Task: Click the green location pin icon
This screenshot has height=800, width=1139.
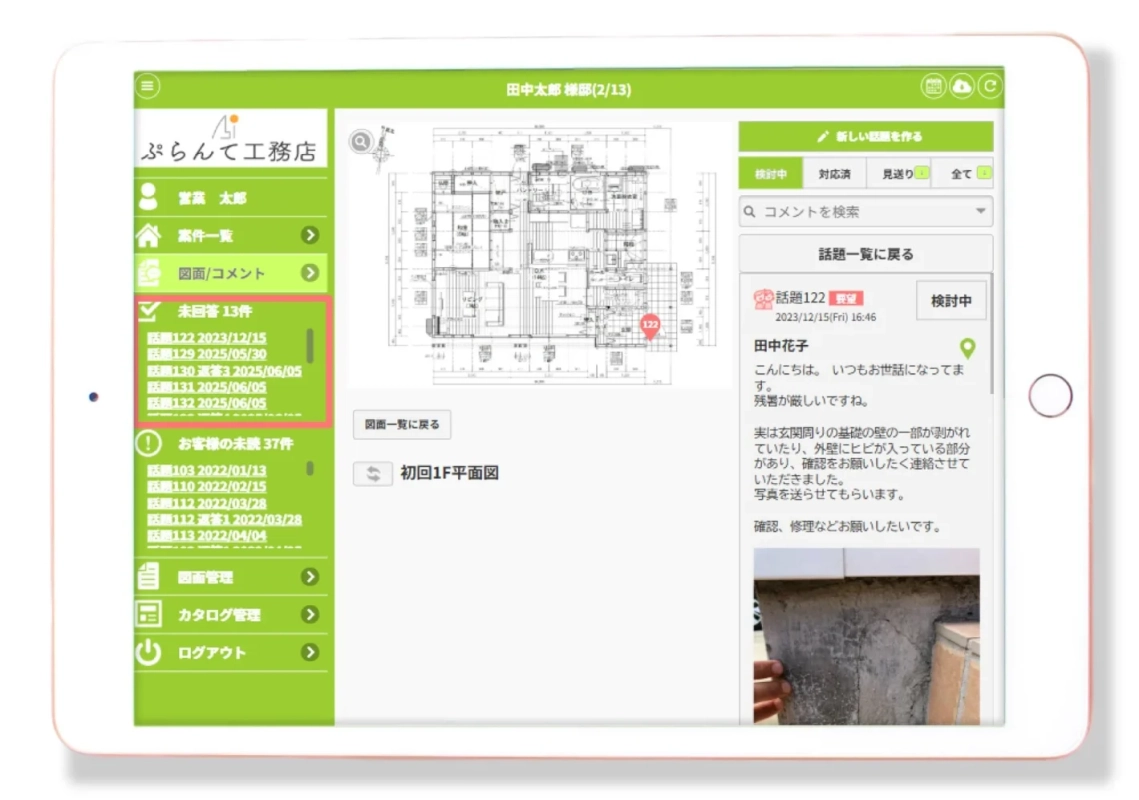Action: click(967, 348)
